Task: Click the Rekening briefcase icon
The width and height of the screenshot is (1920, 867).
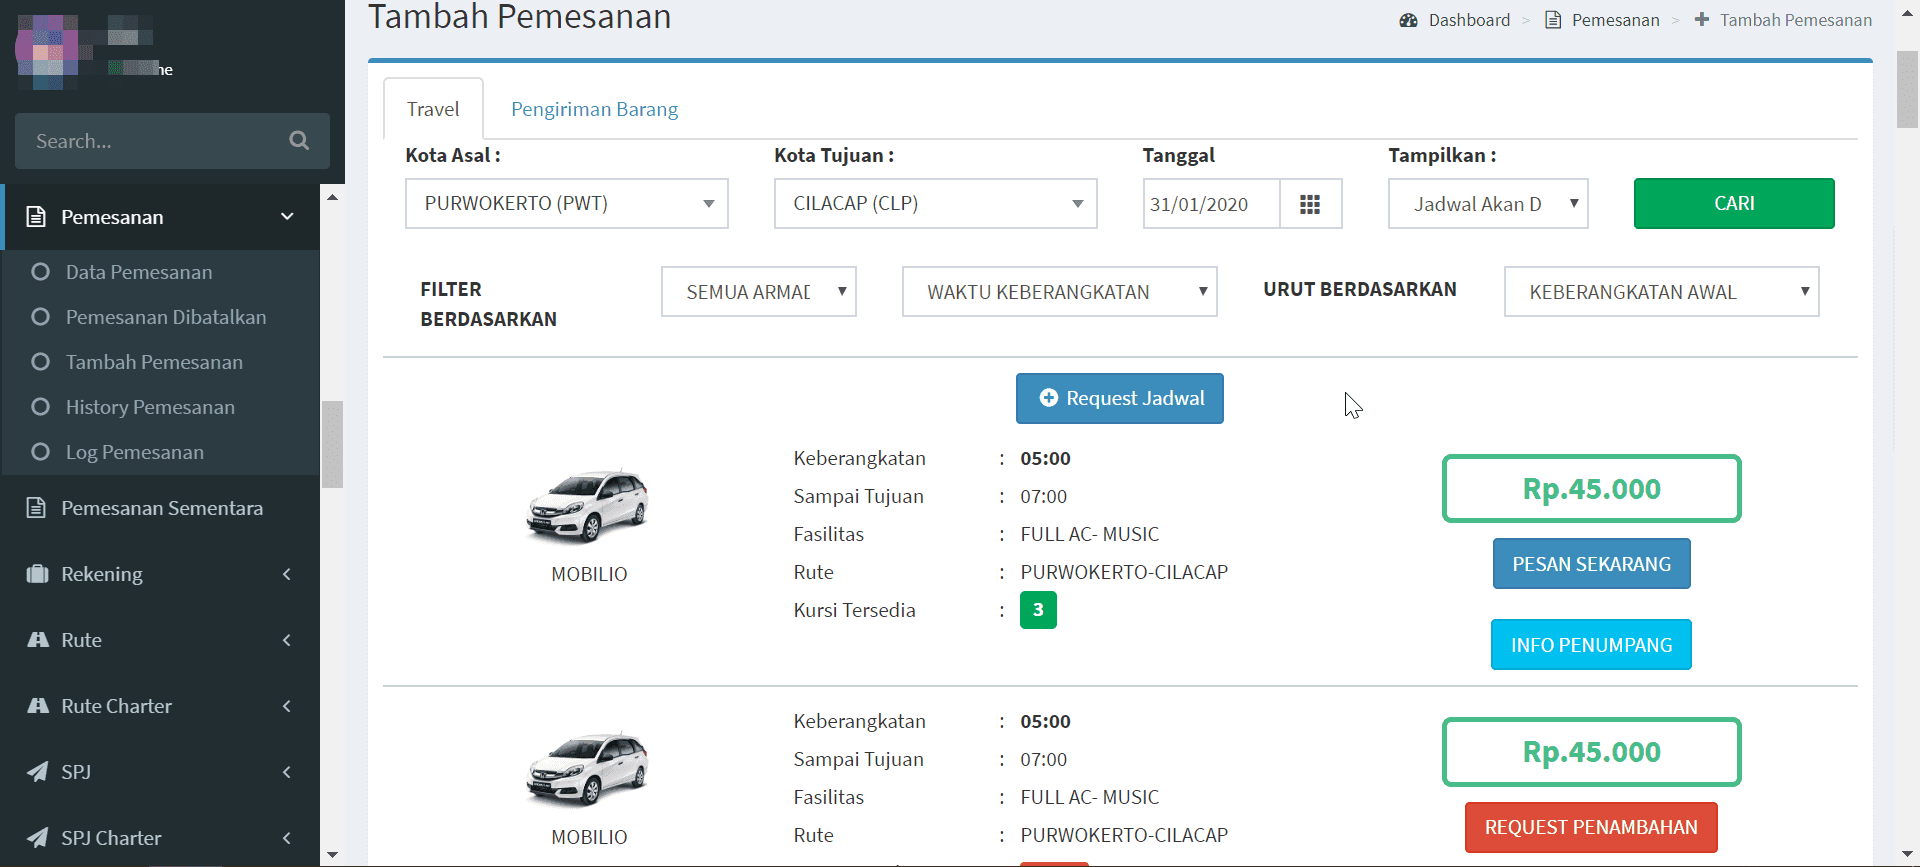Action: (37, 574)
